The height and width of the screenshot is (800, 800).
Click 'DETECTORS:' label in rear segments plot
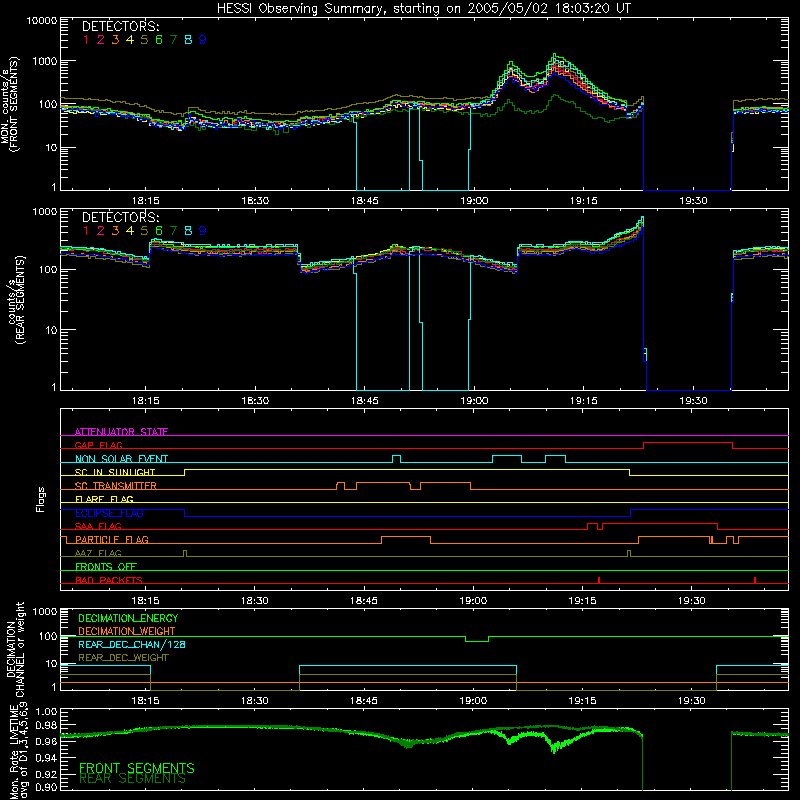pyautogui.click(x=120, y=217)
